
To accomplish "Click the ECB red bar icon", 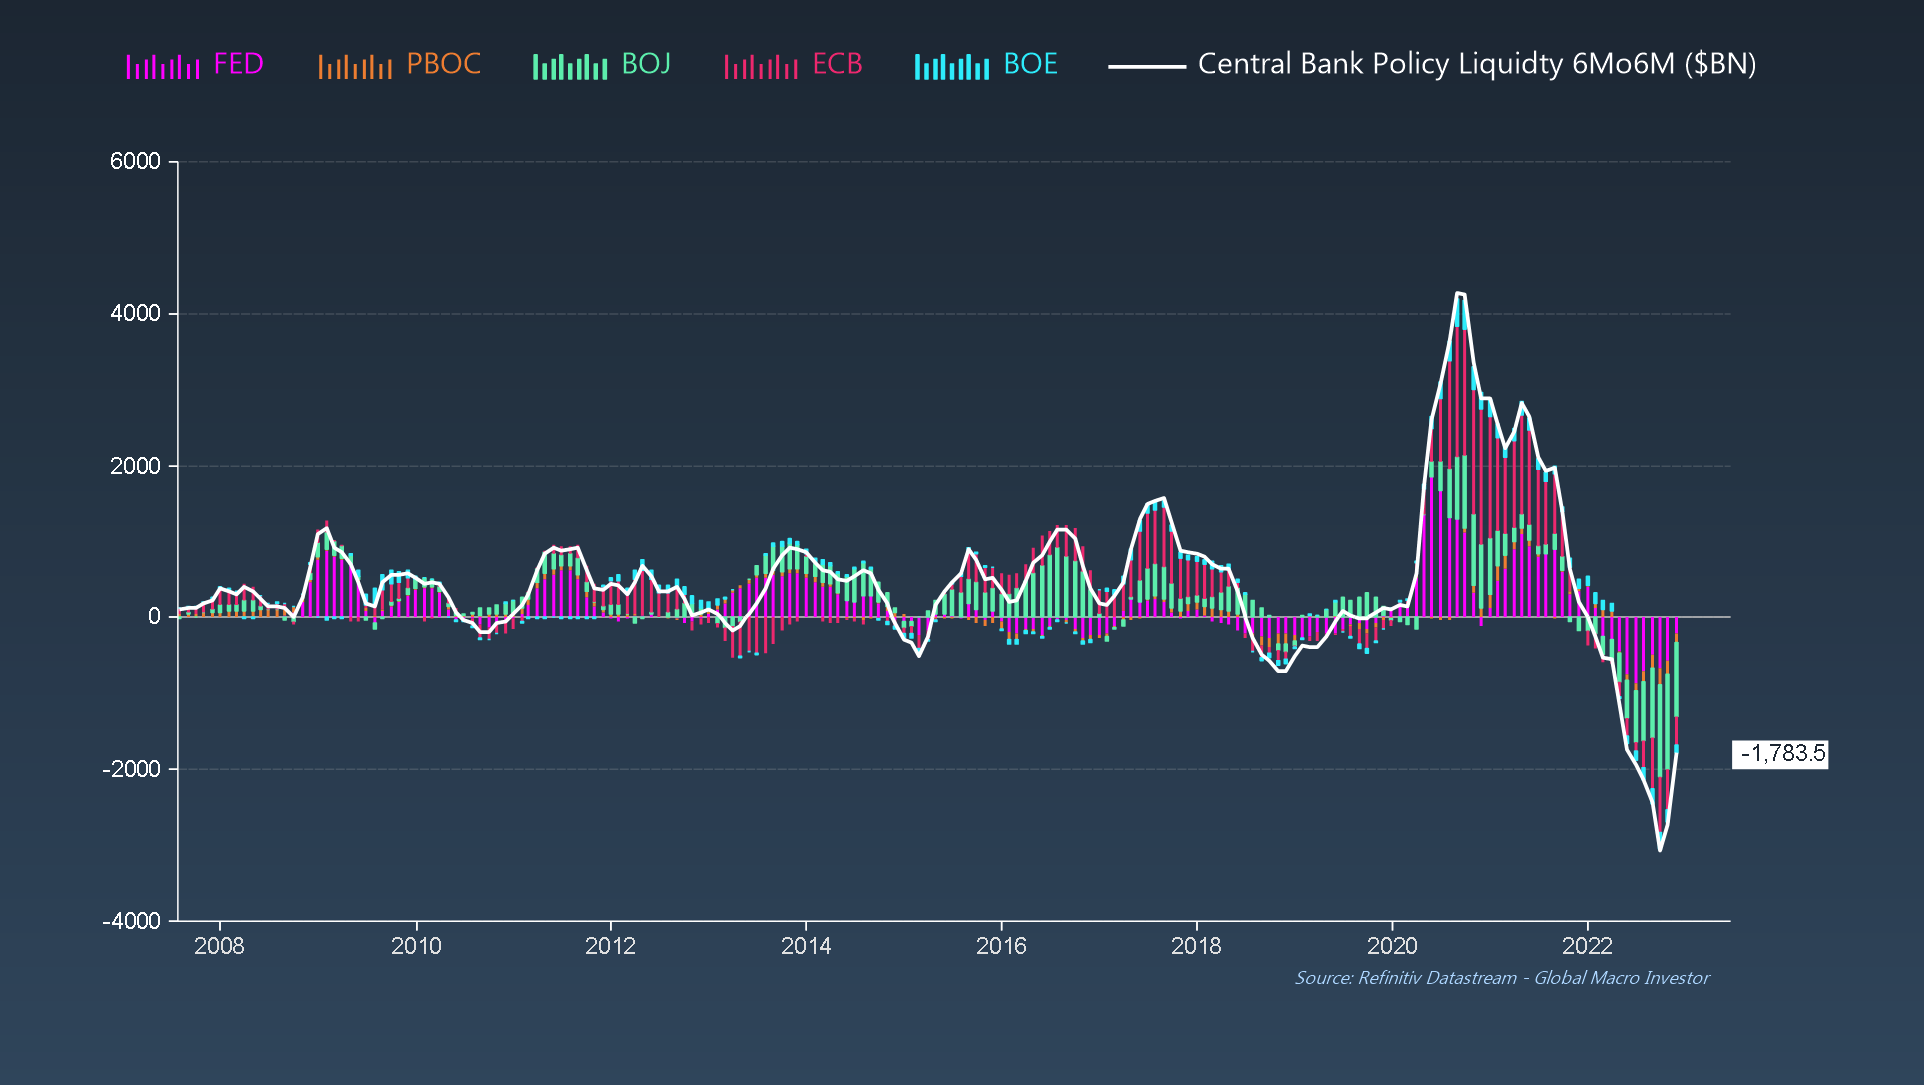I will coord(761,67).
